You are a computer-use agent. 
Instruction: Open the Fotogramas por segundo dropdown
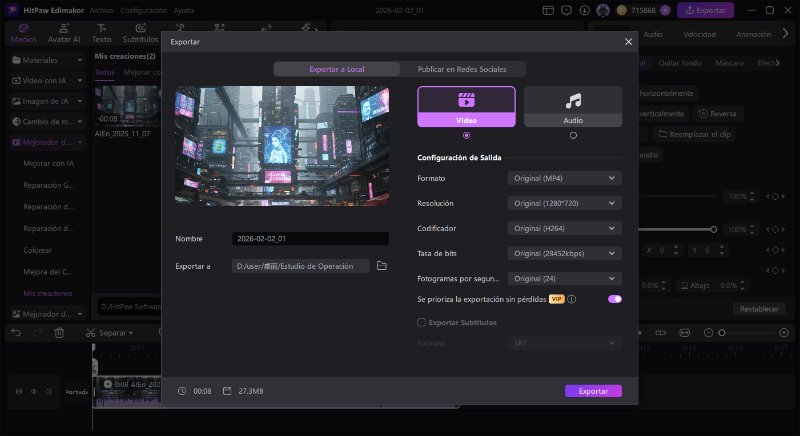[564, 278]
